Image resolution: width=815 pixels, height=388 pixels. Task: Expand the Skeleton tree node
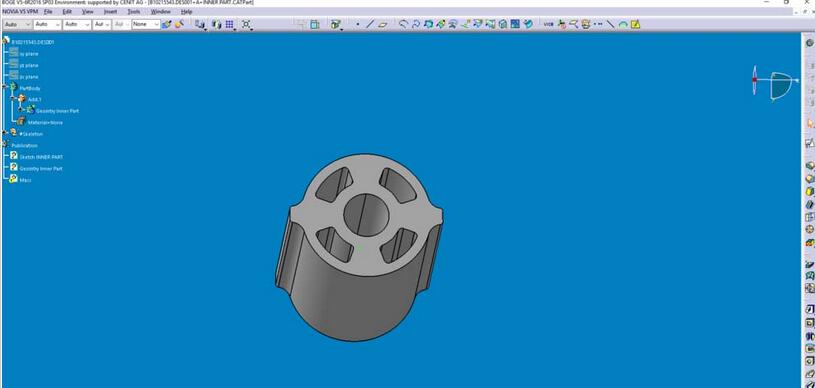tap(5, 133)
